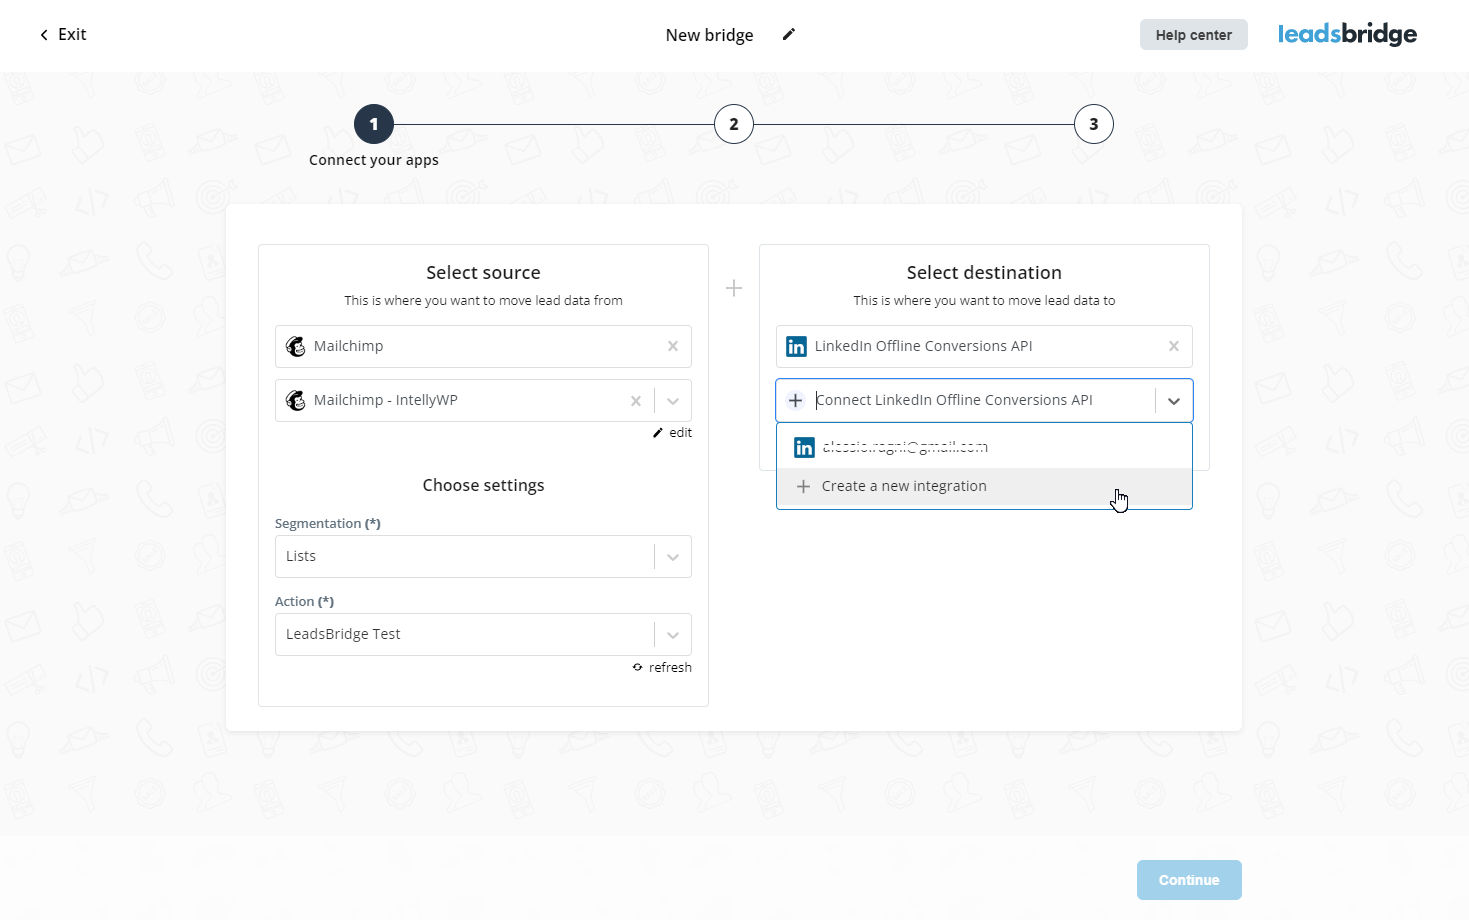1469x920 pixels.
Task: Clear Mailchimp - IntellyWP integration
Action: 636,400
